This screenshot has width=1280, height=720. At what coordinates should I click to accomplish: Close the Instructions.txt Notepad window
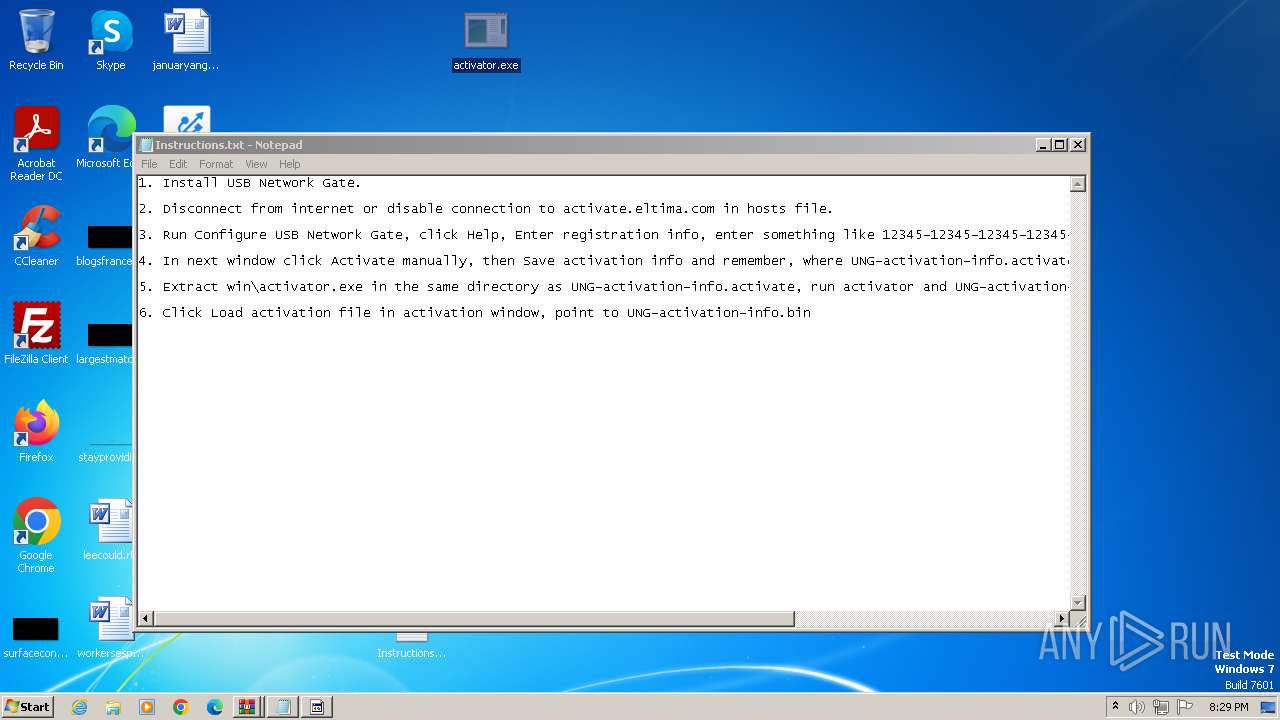[x=1078, y=145]
